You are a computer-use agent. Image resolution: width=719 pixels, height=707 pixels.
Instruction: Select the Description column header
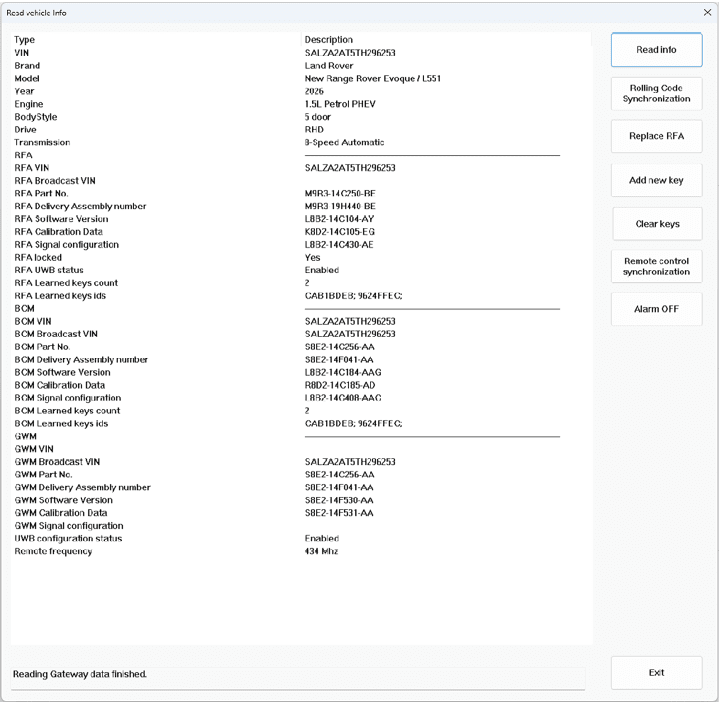coord(329,40)
